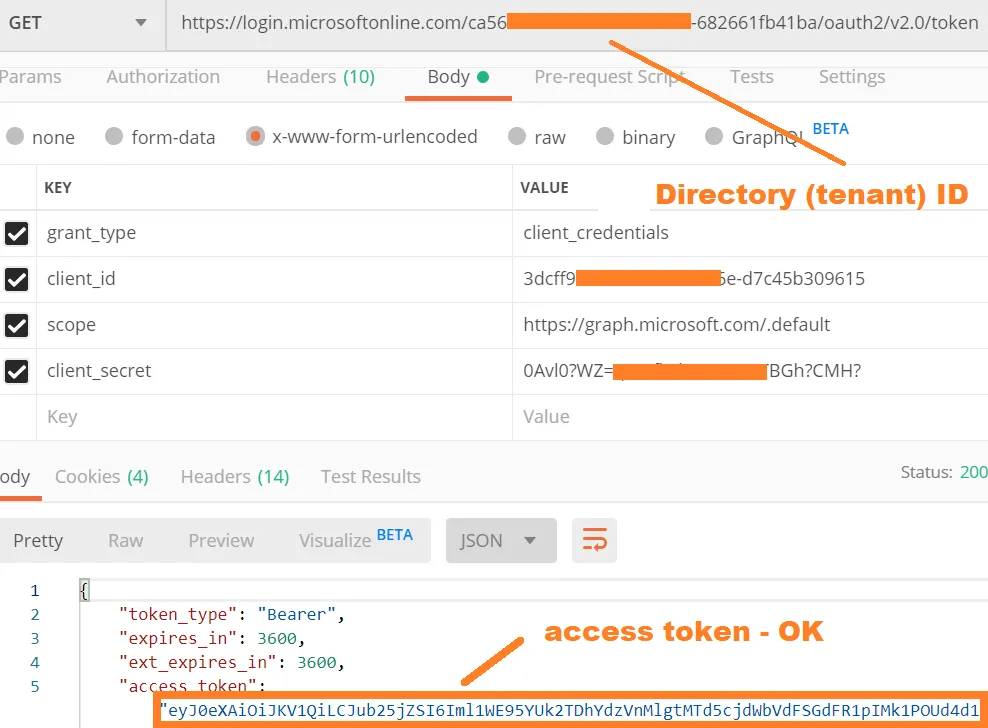Viewport: 988px width, 728px height.
Task: Uncheck the grant_type row checkbox
Action: 16,233
